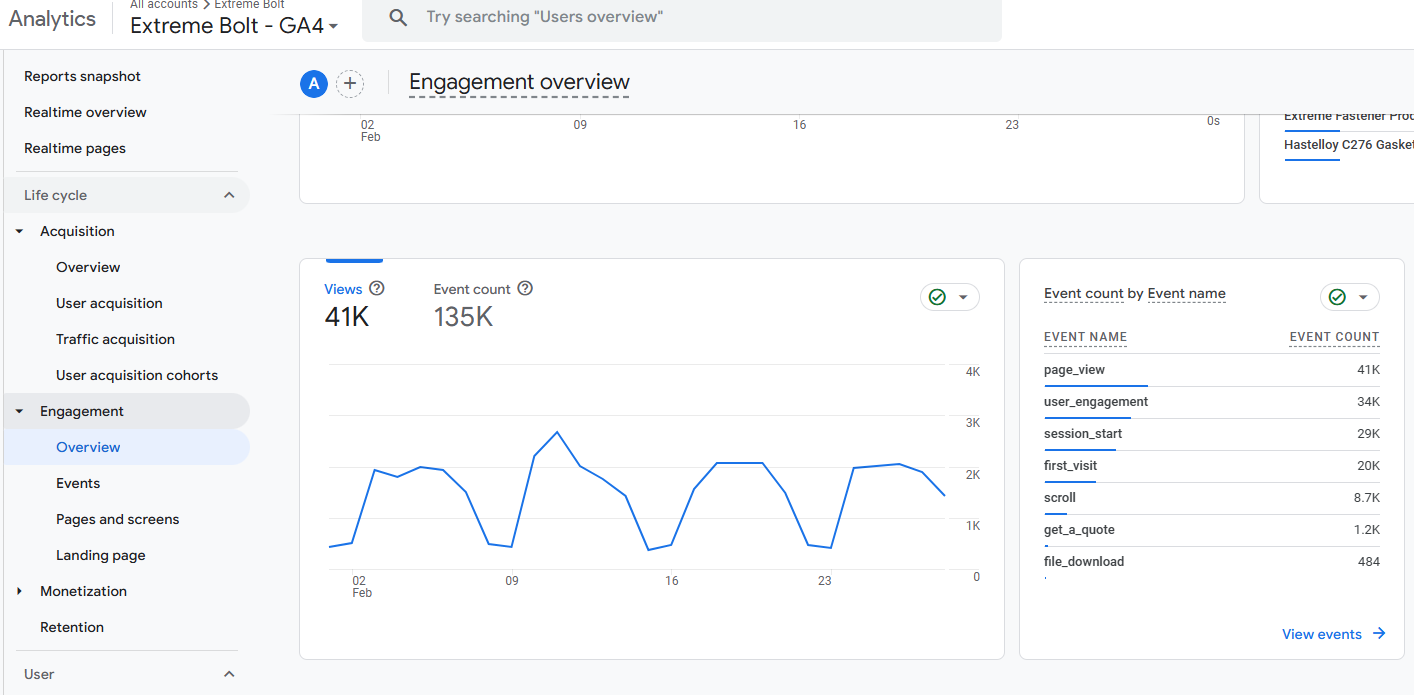Open the Event name card dropdown arrow
The height and width of the screenshot is (695, 1414).
[1363, 297]
